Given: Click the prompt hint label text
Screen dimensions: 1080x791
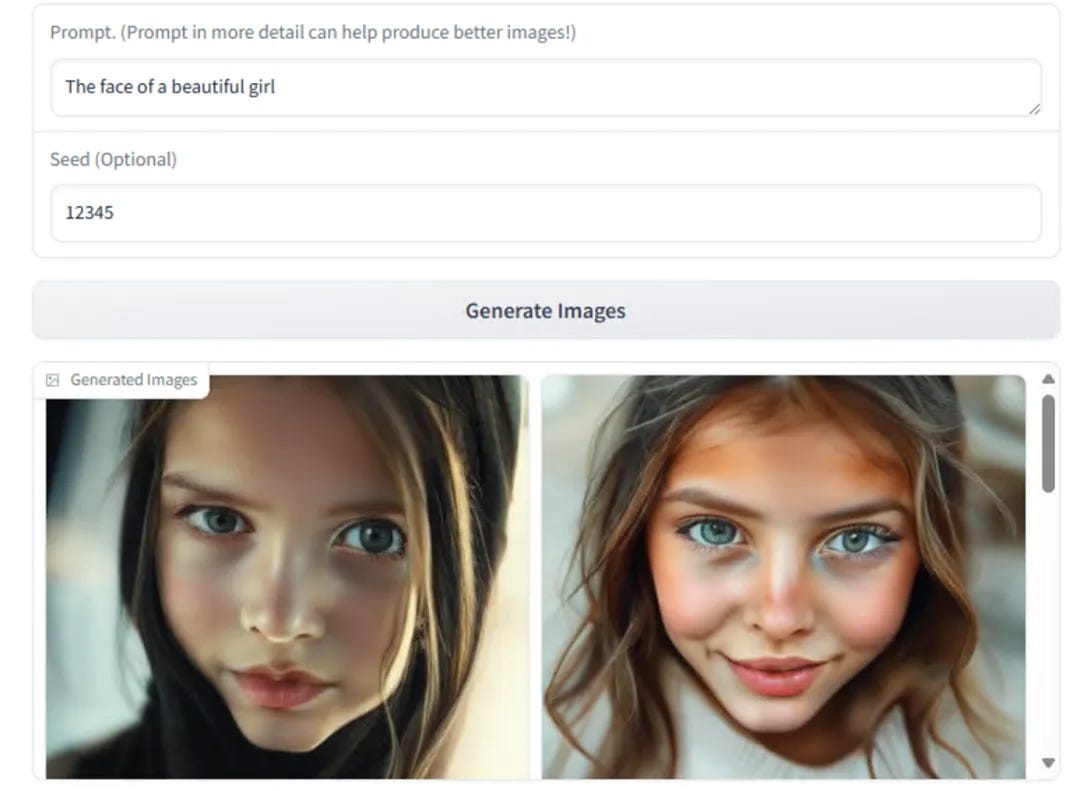Looking at the screenshot, I should pyautogui.click(x=313, y=32).
